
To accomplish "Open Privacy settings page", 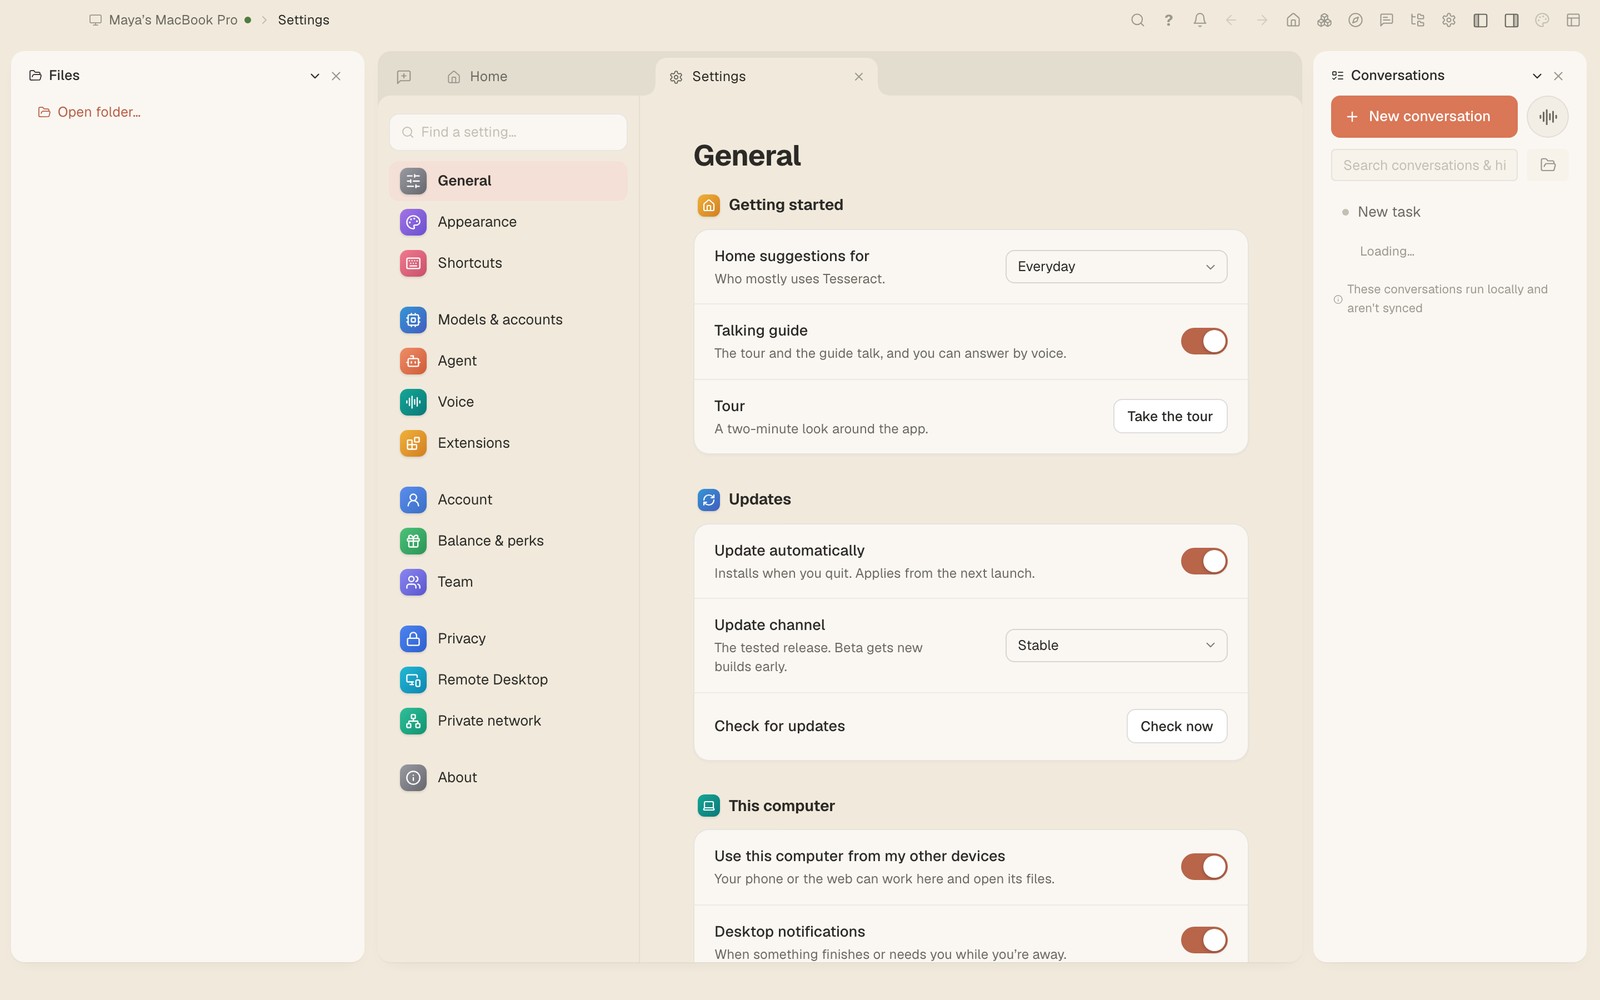I will [508, 639].
